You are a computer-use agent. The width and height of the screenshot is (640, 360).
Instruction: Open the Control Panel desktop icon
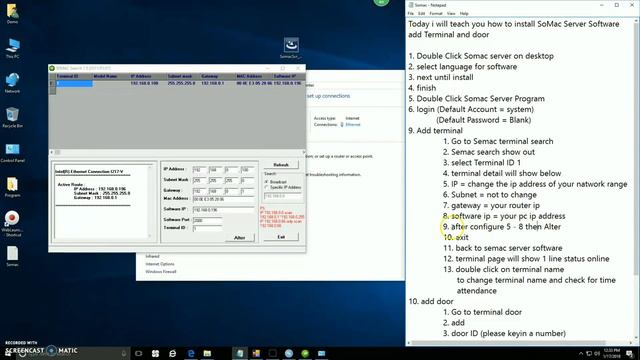pyautogui.click(x=12, y=152)
